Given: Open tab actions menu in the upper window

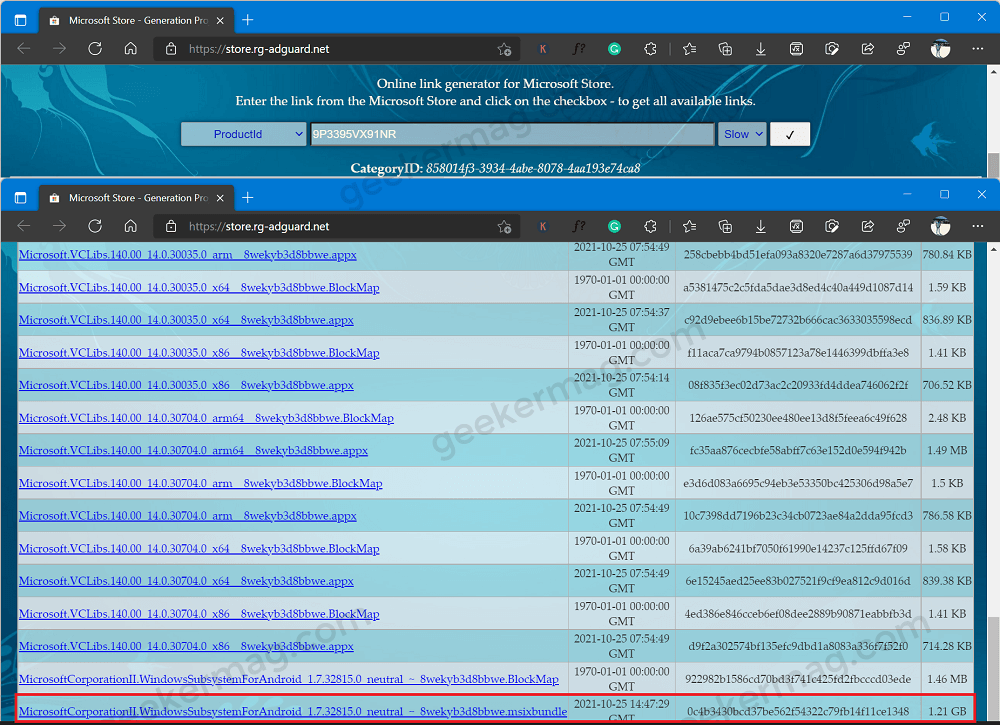Looking at the screenshot, I should point(20,20).
